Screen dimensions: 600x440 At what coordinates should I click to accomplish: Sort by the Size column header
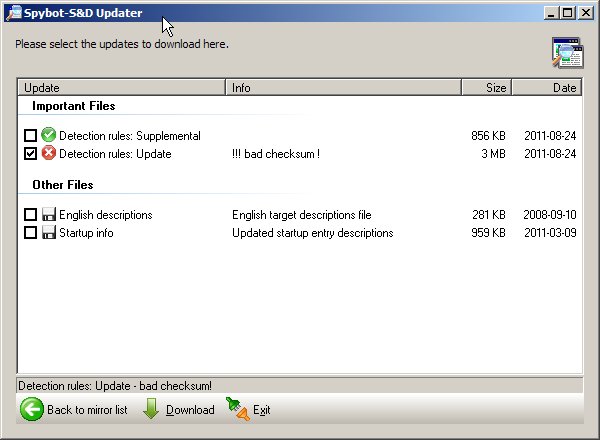(486, 88)
